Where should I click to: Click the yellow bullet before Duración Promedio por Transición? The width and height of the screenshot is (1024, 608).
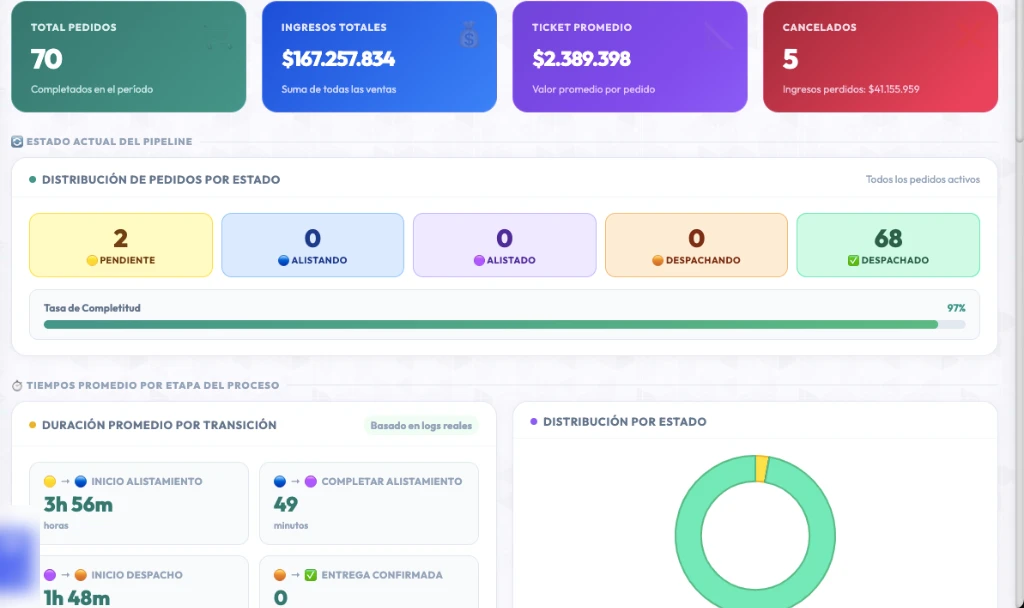(33, 424)
